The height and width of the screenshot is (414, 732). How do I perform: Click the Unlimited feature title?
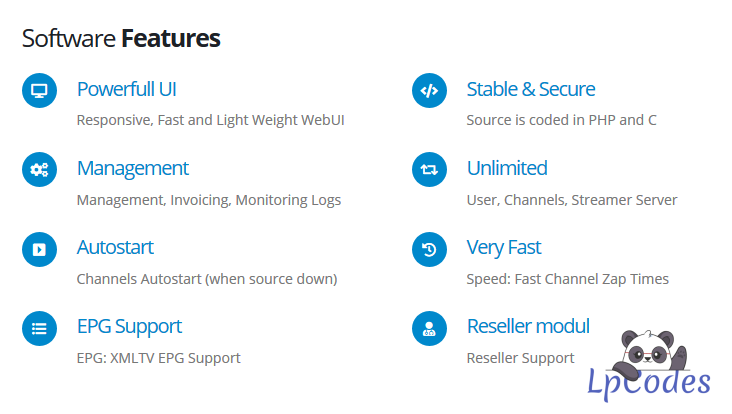pyautogui.click(x=506, y=168)
